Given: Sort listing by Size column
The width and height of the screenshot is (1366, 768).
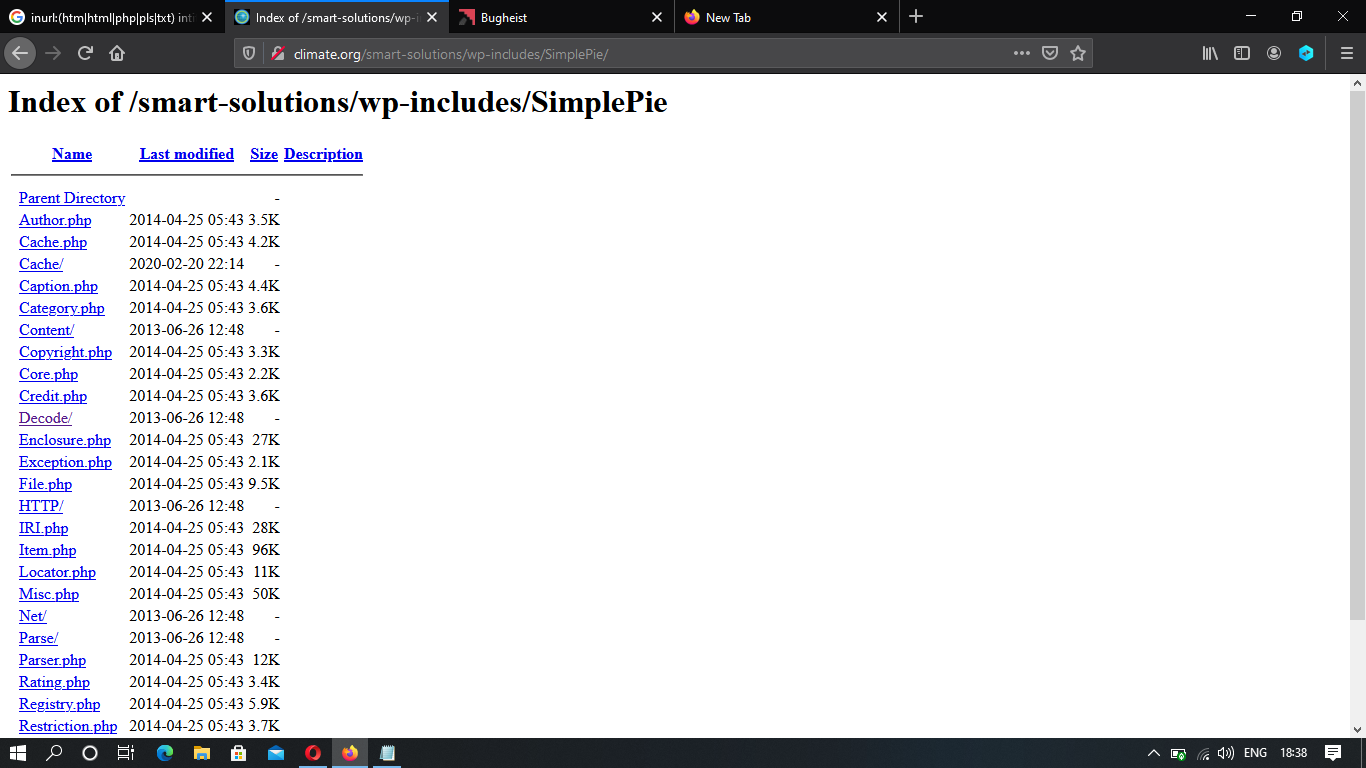Looking at the screenshot, I should pyautogui.click(x=264, y=154).
